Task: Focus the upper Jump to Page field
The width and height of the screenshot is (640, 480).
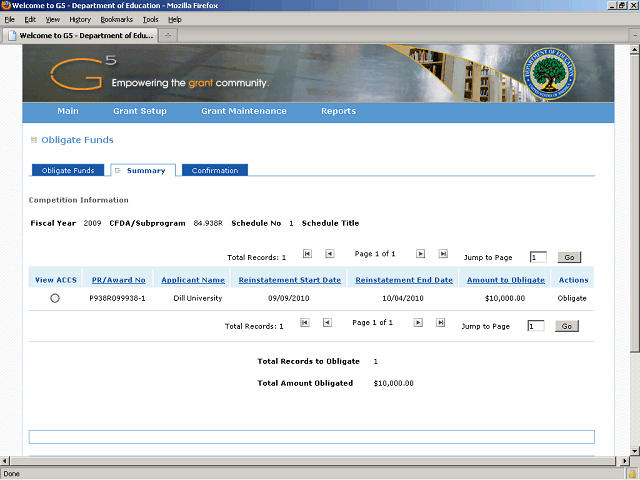Action: pos(538,257)
